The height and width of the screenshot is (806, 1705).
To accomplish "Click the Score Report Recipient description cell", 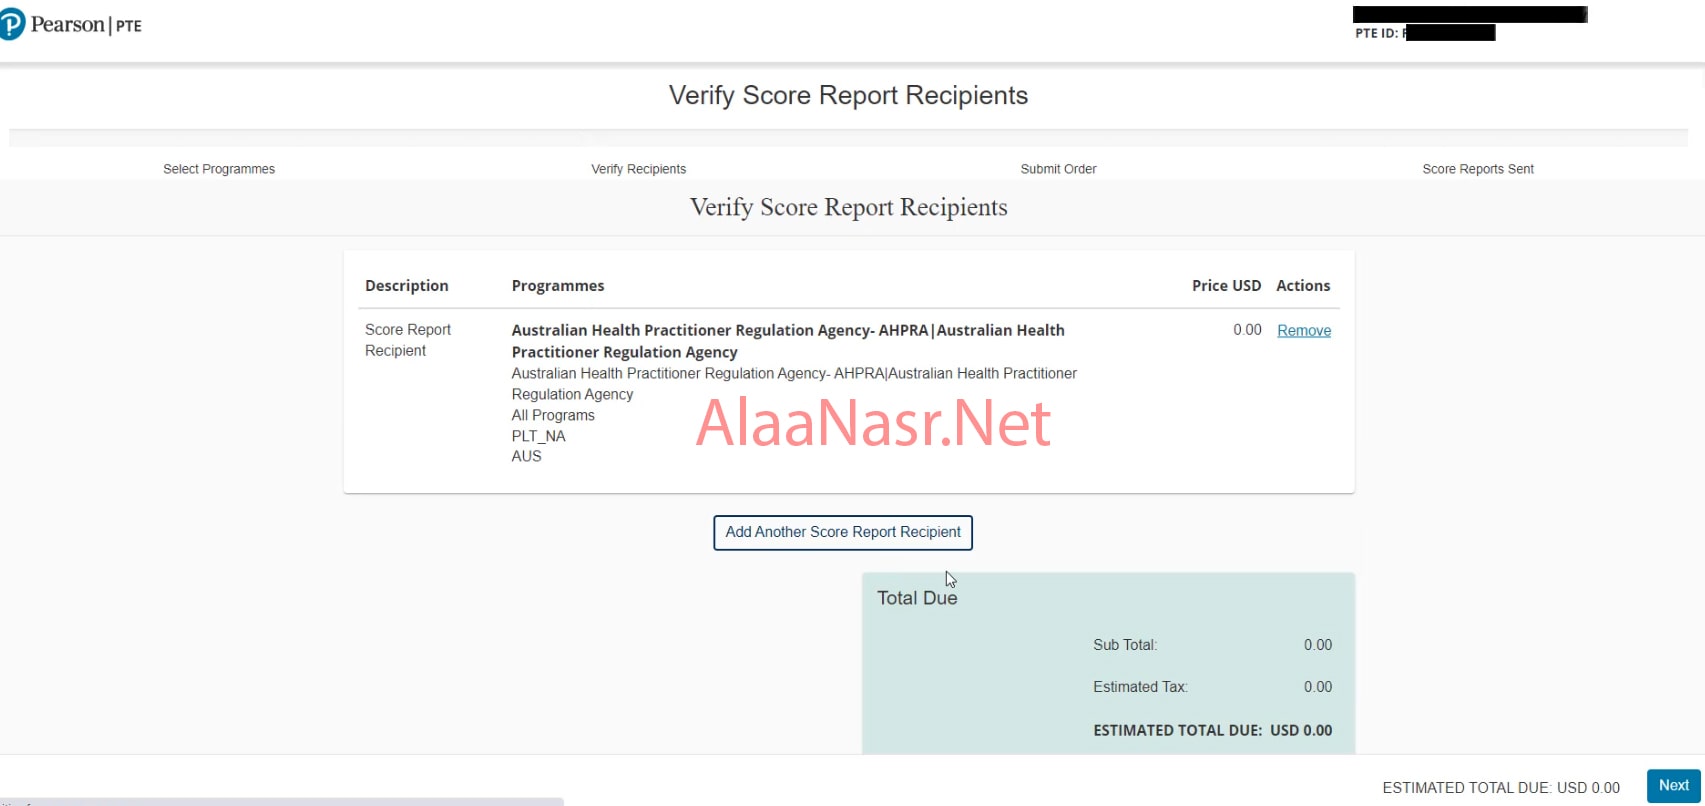I will (x=407, y=340).
